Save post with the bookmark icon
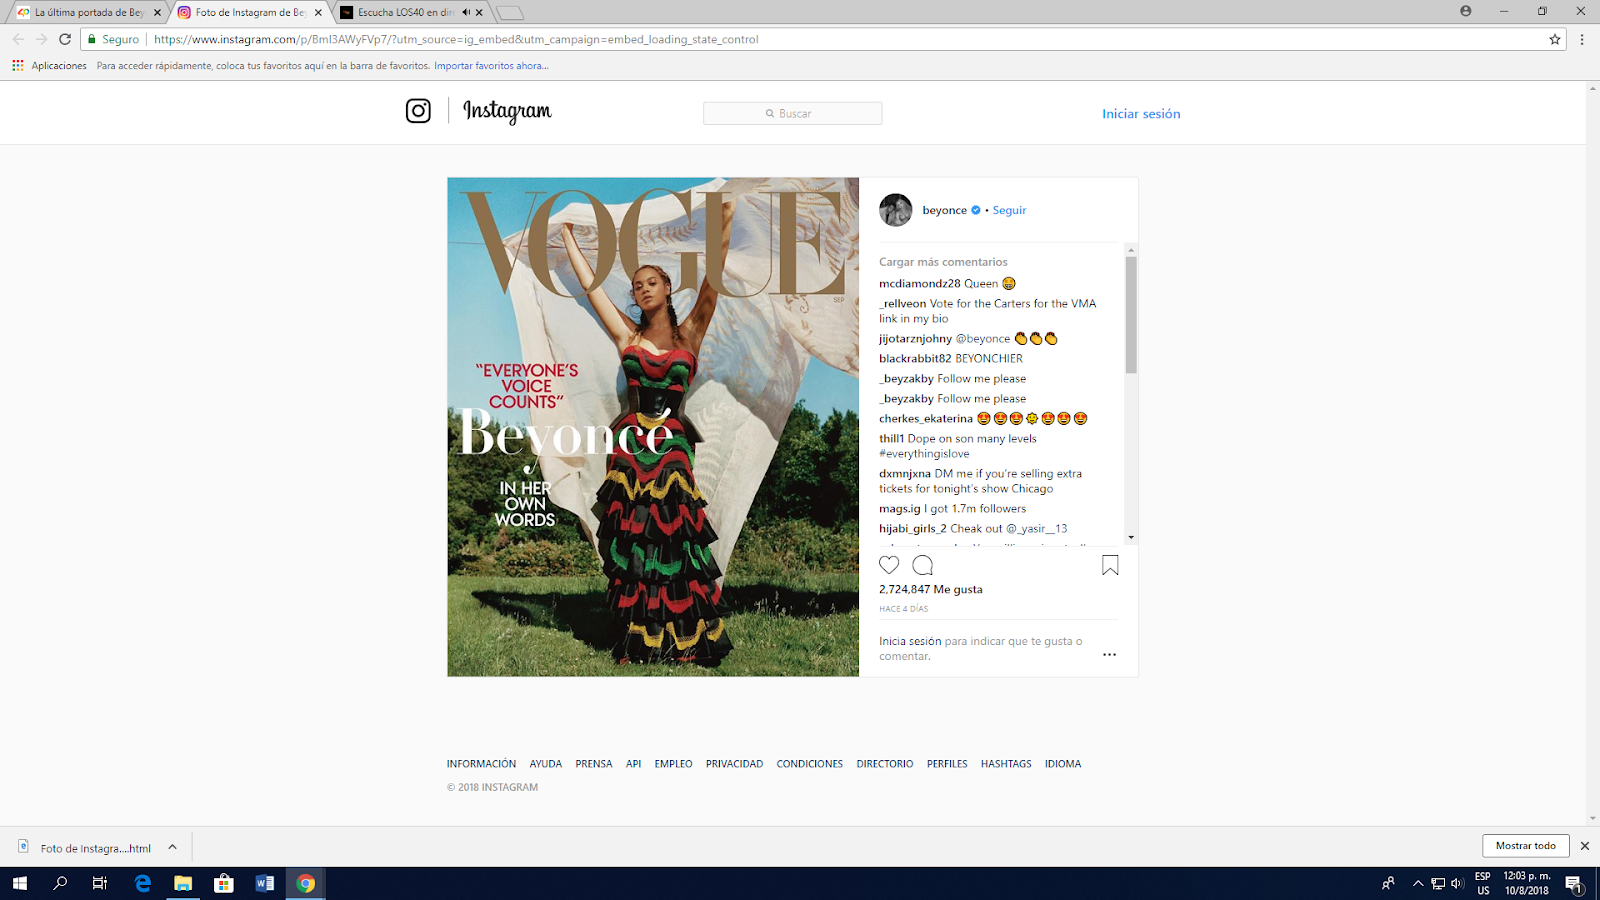The height and width of the screenshot is (900, 1600). coord(1110,565)
